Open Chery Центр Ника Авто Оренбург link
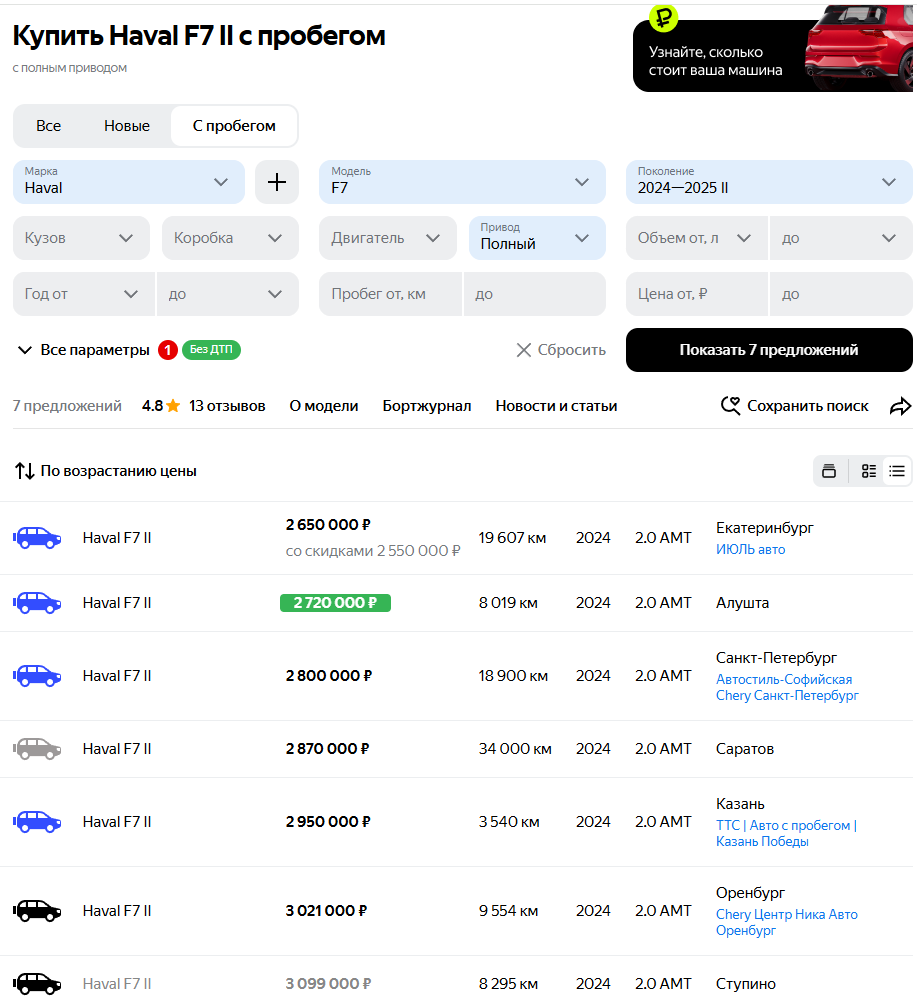 787,923
